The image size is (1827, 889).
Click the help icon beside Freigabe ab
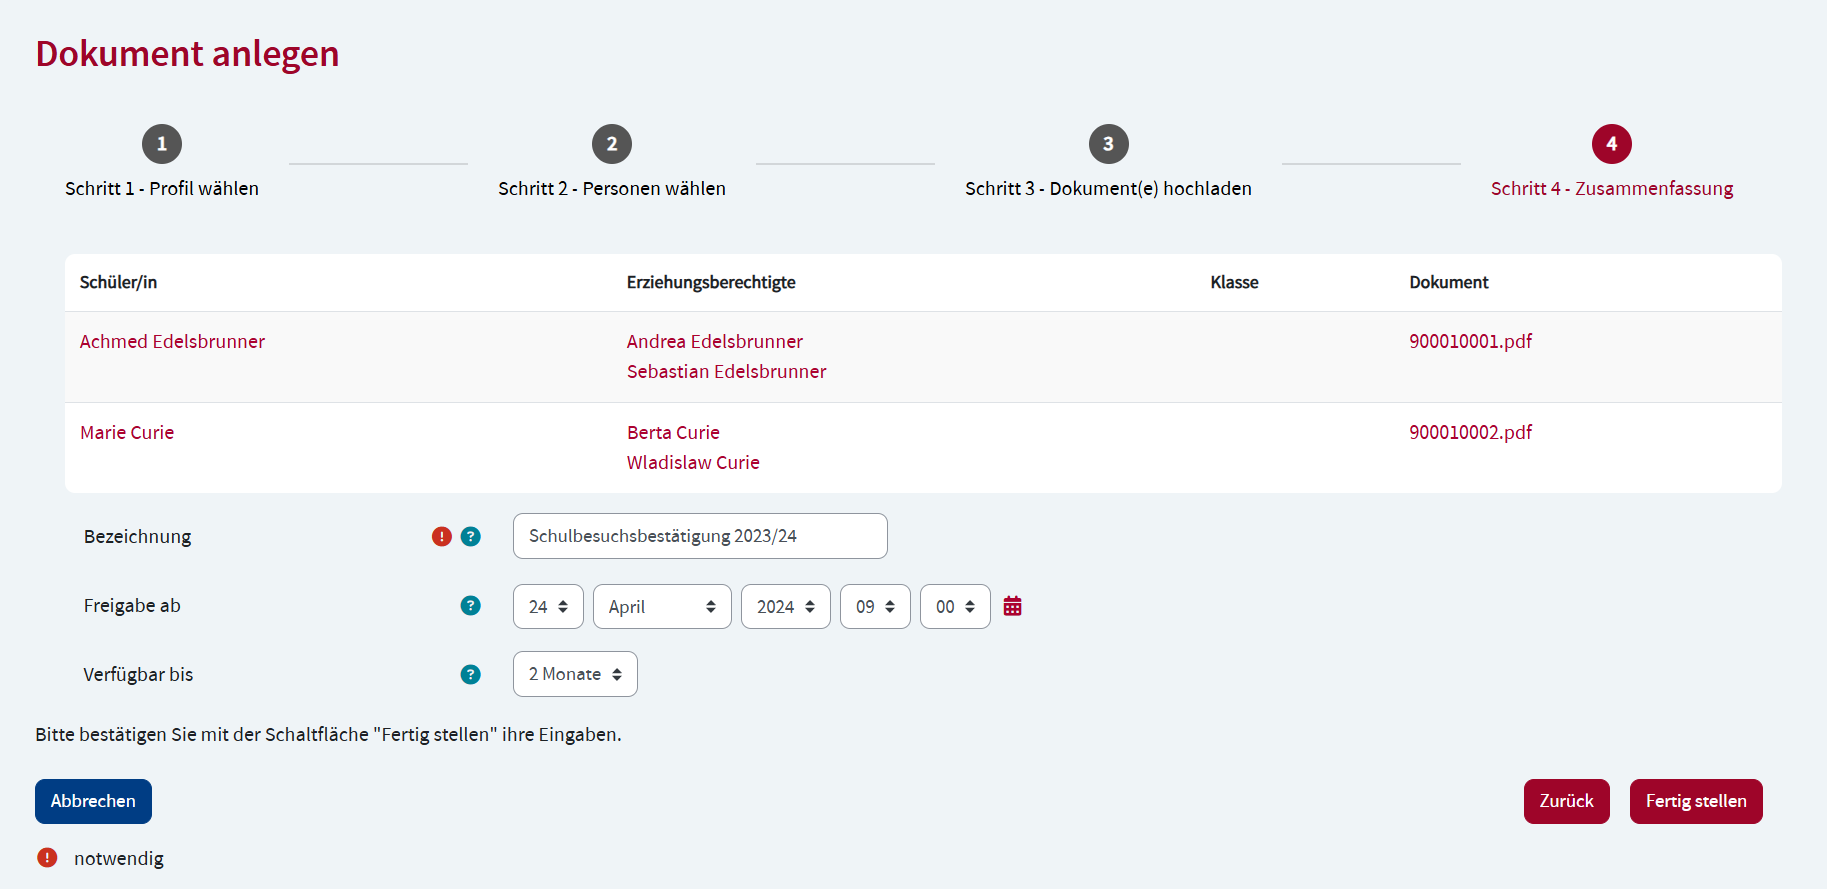point(470,606)
